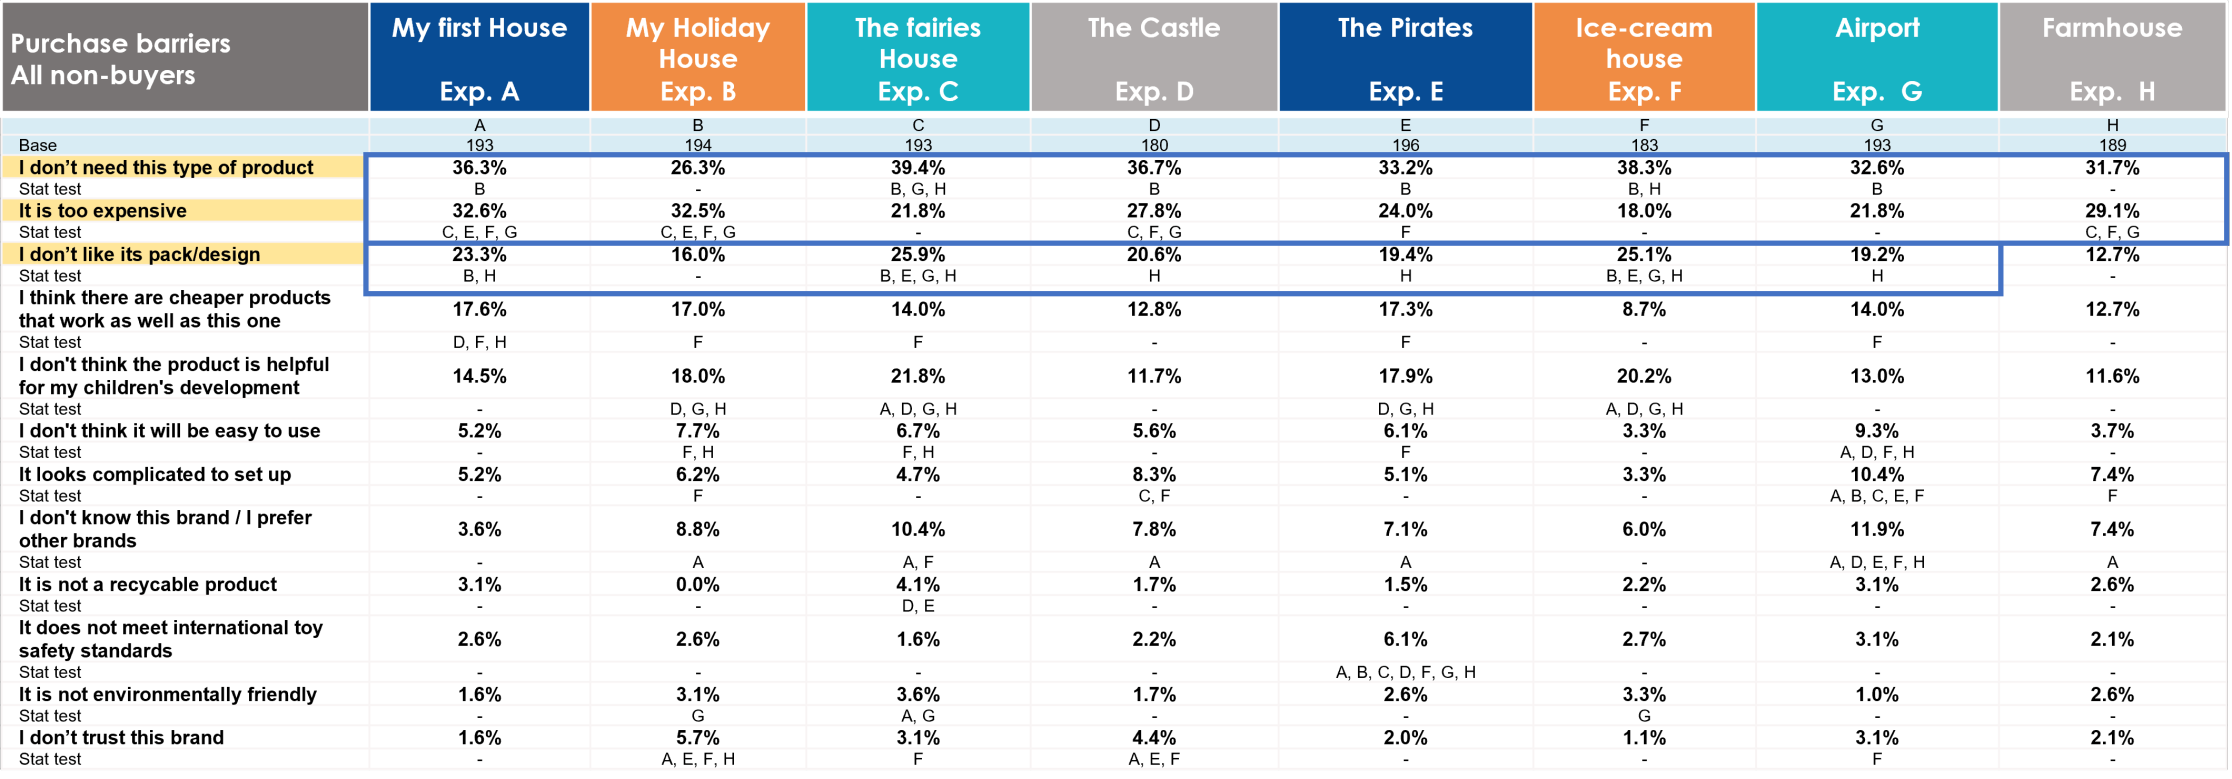Click the "Purchase barriers All non-buyers" title cell
The width and height of the screenshot is (2232, 779).
[x=185, y=58]
